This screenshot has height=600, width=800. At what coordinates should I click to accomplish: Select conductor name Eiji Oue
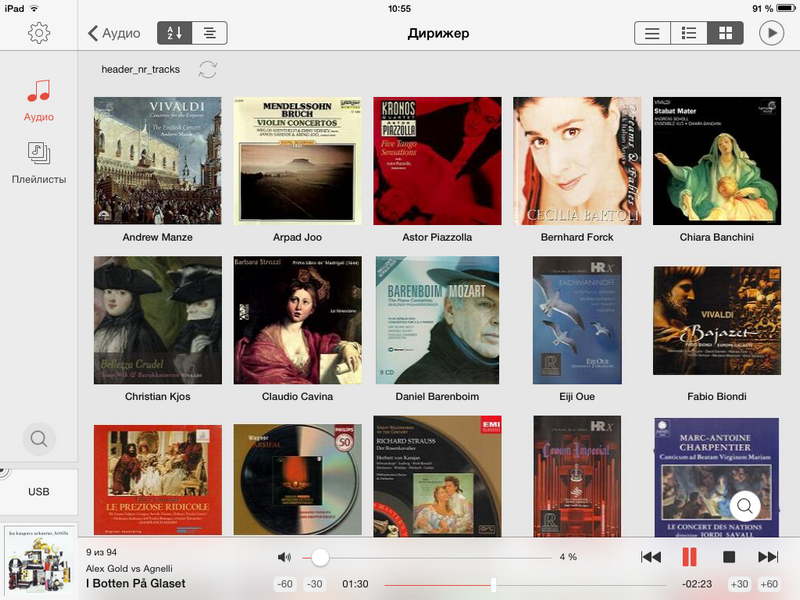(x=577, y=396)
